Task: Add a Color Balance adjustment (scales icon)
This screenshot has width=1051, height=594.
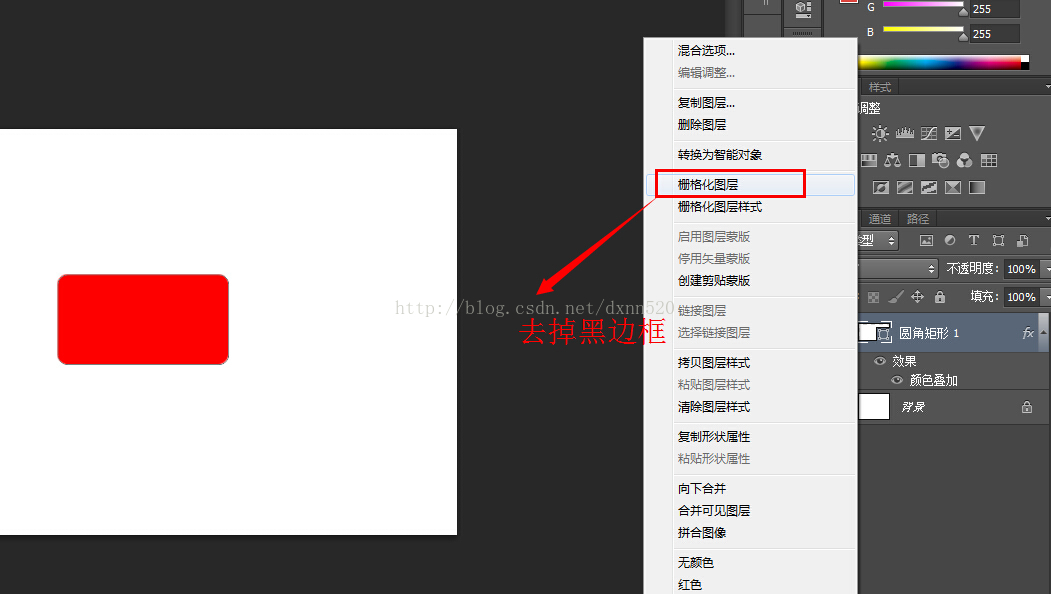Action: click(x=893, y=160)
